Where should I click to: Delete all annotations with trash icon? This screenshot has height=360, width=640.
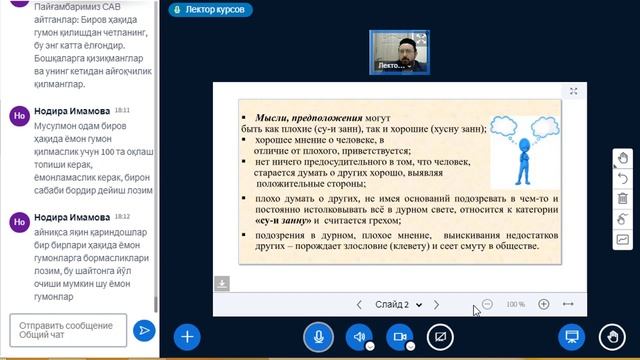tap(622, 198)
